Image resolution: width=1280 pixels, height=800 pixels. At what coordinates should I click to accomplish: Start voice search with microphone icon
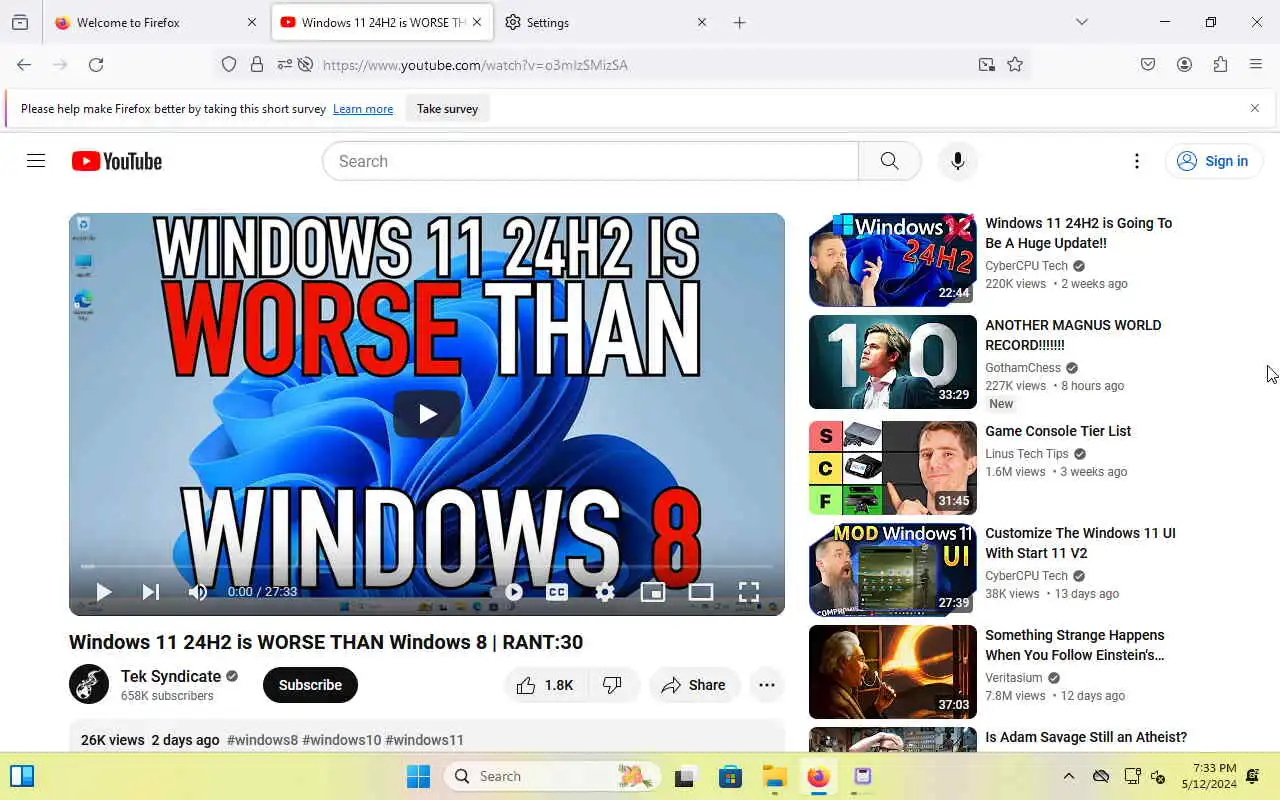coord(957,161)
